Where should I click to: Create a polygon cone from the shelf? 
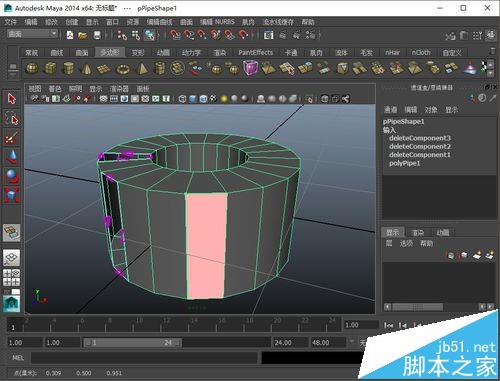pos(86,68)
